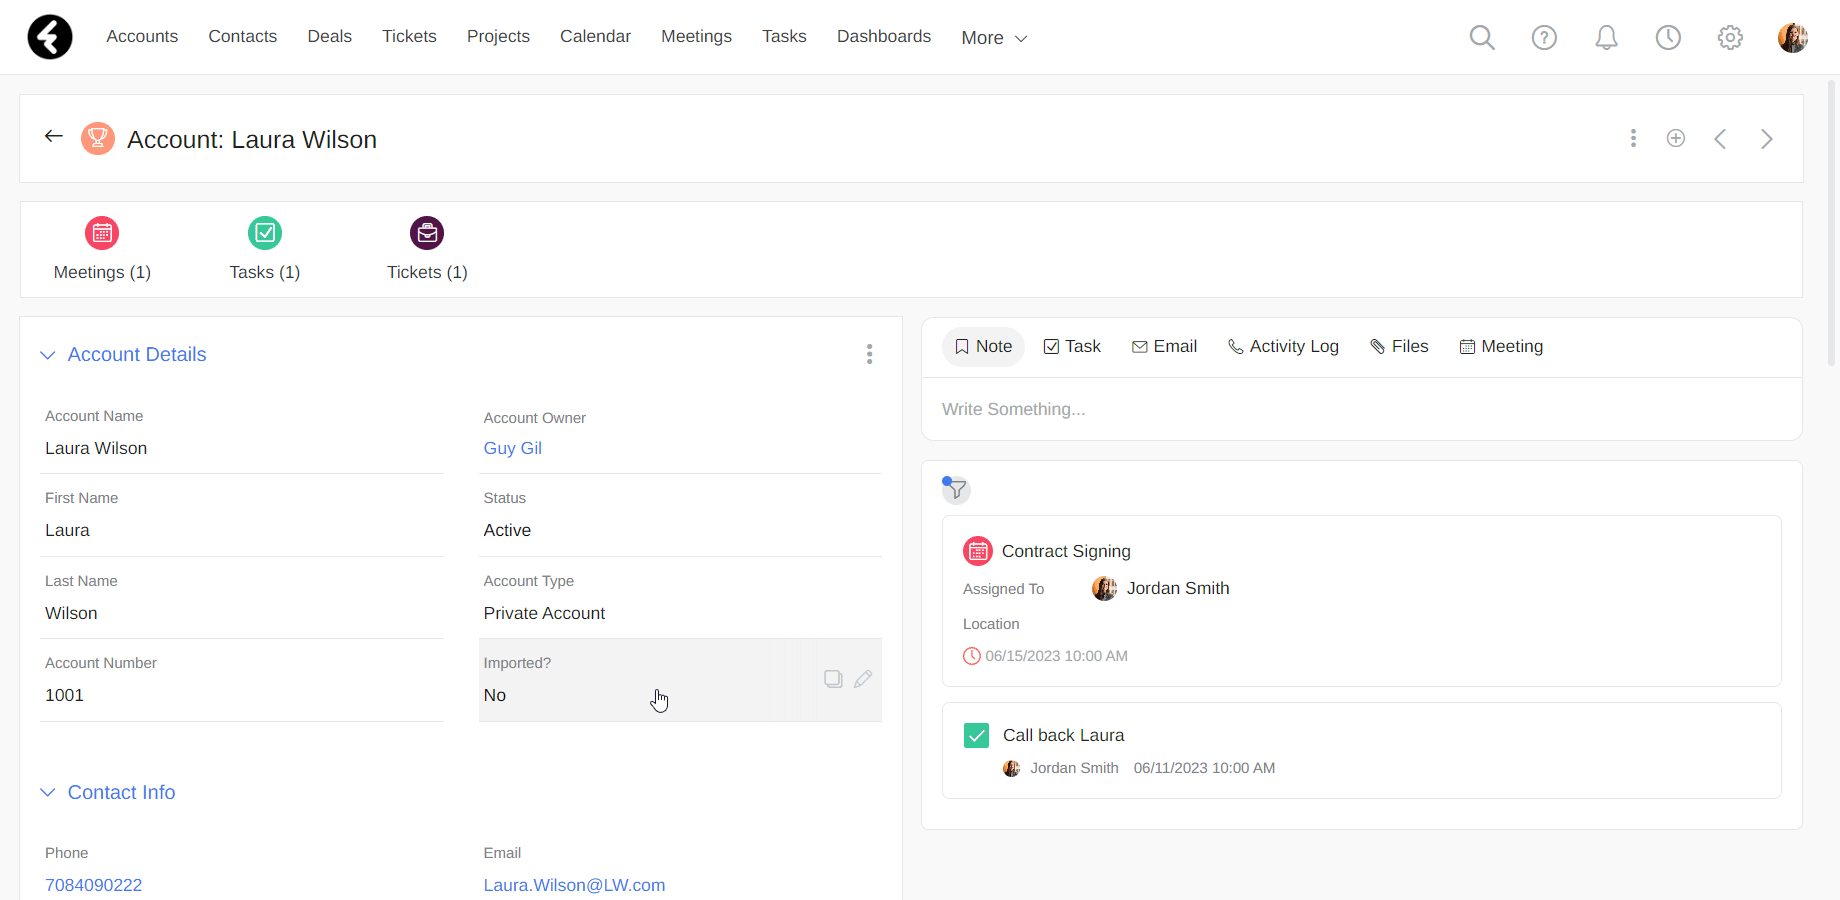Go to previous account record
The width and height of the screenshot is (1840, 900).
(x=1720, y=139)
